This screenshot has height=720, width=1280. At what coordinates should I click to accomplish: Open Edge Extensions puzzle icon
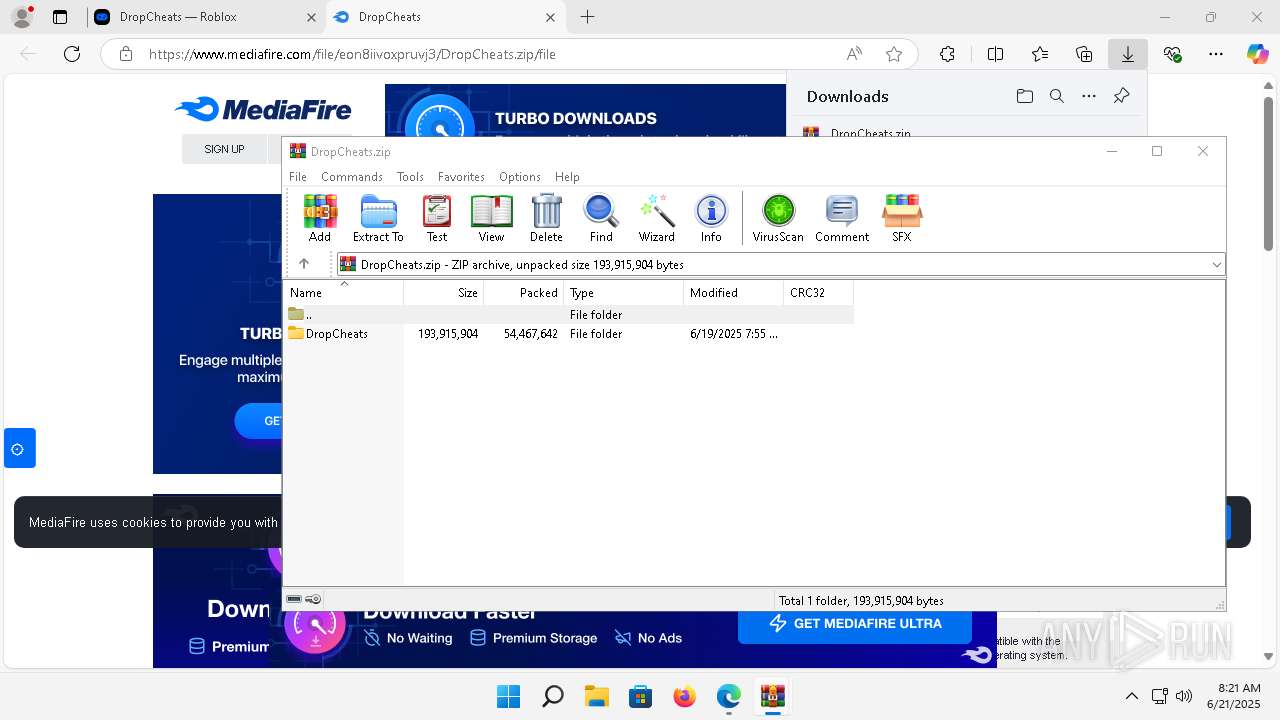947,54
